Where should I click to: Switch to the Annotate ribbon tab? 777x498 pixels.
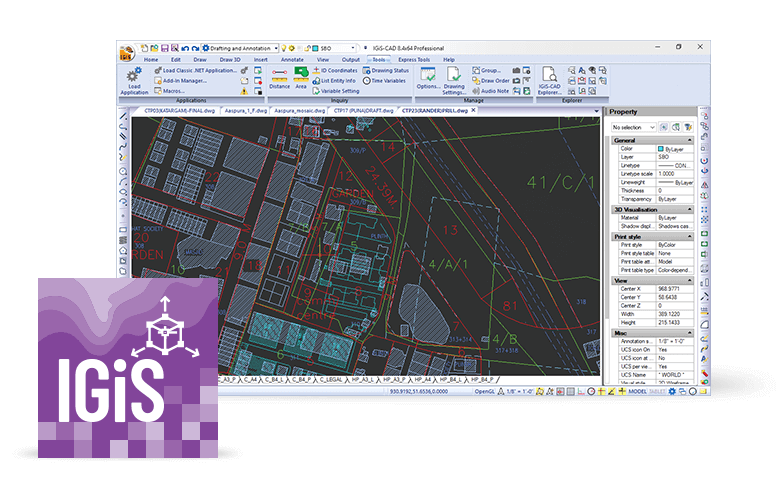tap(292, 59)
